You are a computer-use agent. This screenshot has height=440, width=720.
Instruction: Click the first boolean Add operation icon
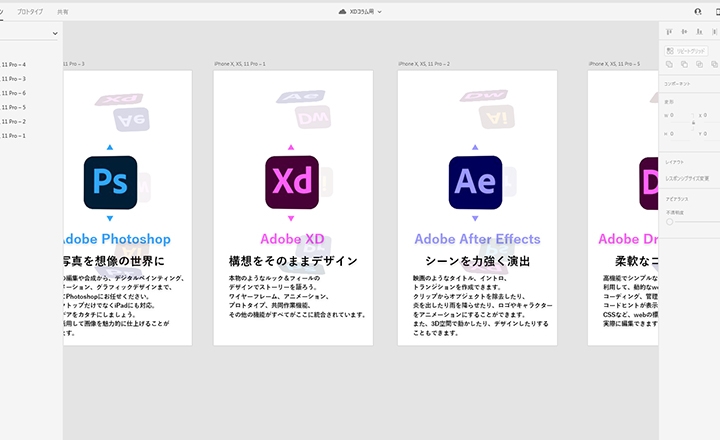(670, 64)
